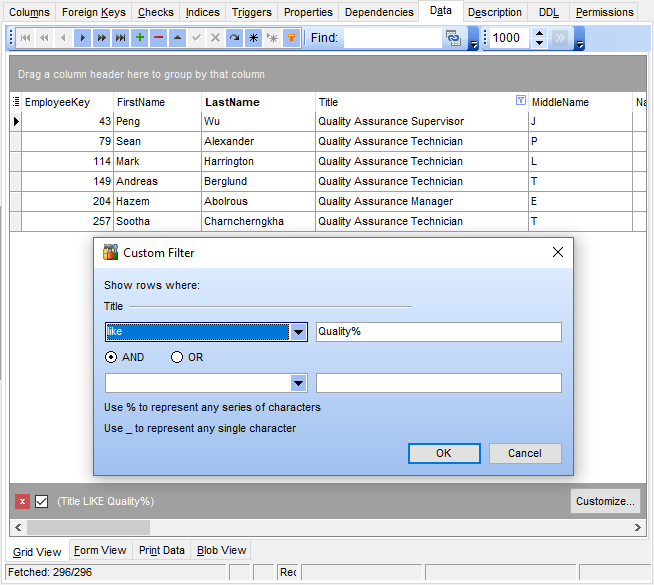The height and width of the screenshot is (585, 654).
Task: Click the filter icon in Title column header
Action: pyautogui.click(x=520, y=101)
